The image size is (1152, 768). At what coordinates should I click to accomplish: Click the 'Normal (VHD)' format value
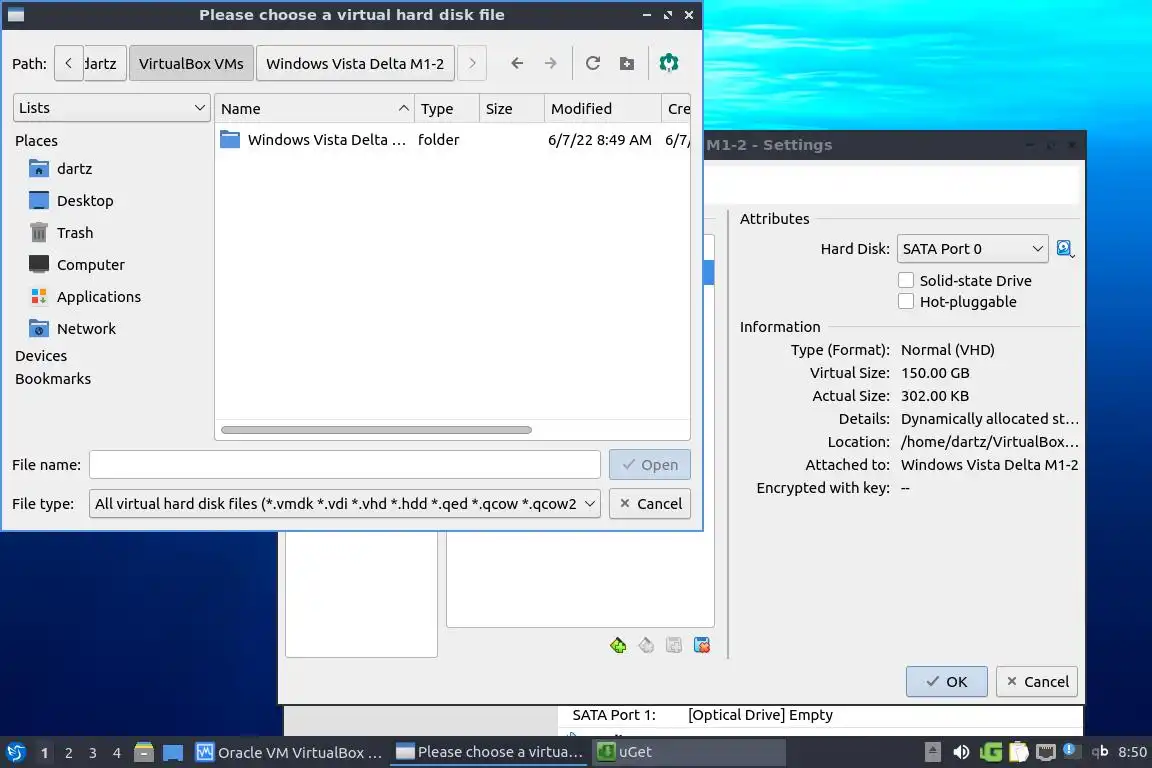pos(948,350)
